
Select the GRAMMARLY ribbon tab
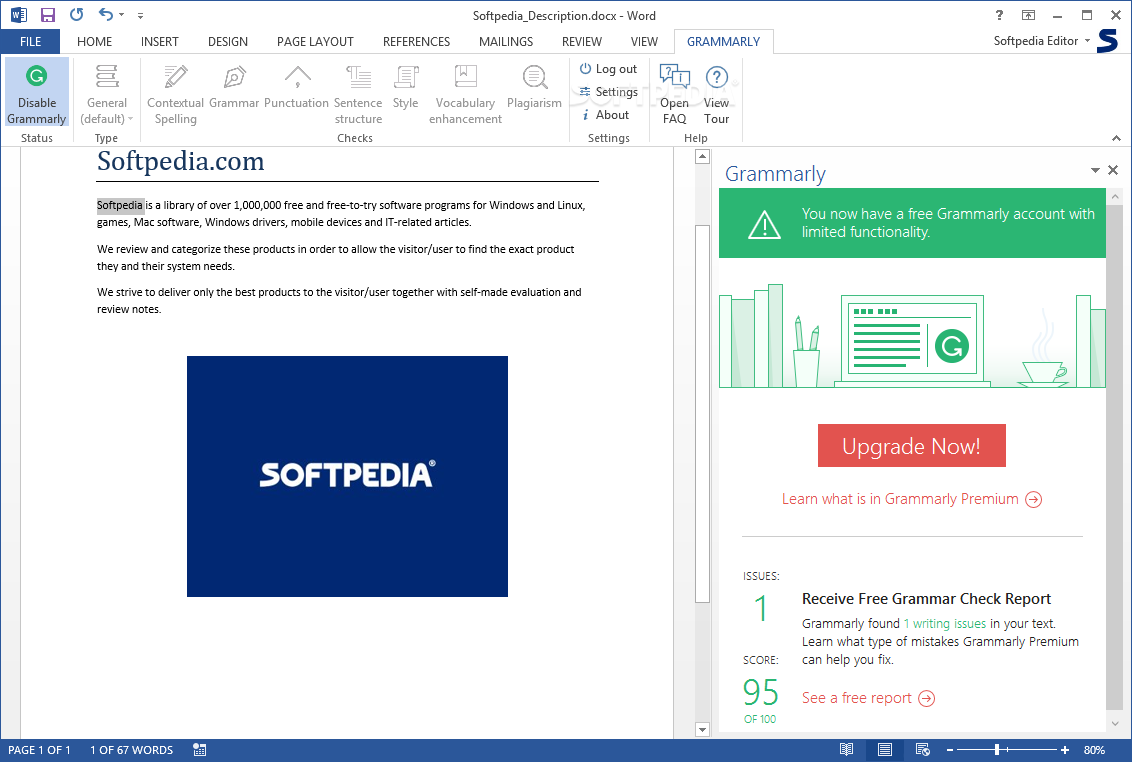pos(723,41)
